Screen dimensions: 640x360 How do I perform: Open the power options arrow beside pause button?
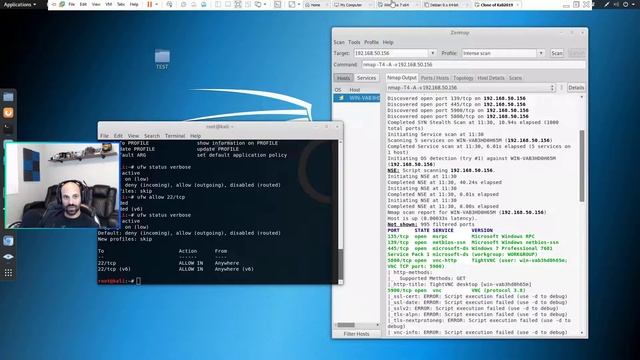point(157,4)
